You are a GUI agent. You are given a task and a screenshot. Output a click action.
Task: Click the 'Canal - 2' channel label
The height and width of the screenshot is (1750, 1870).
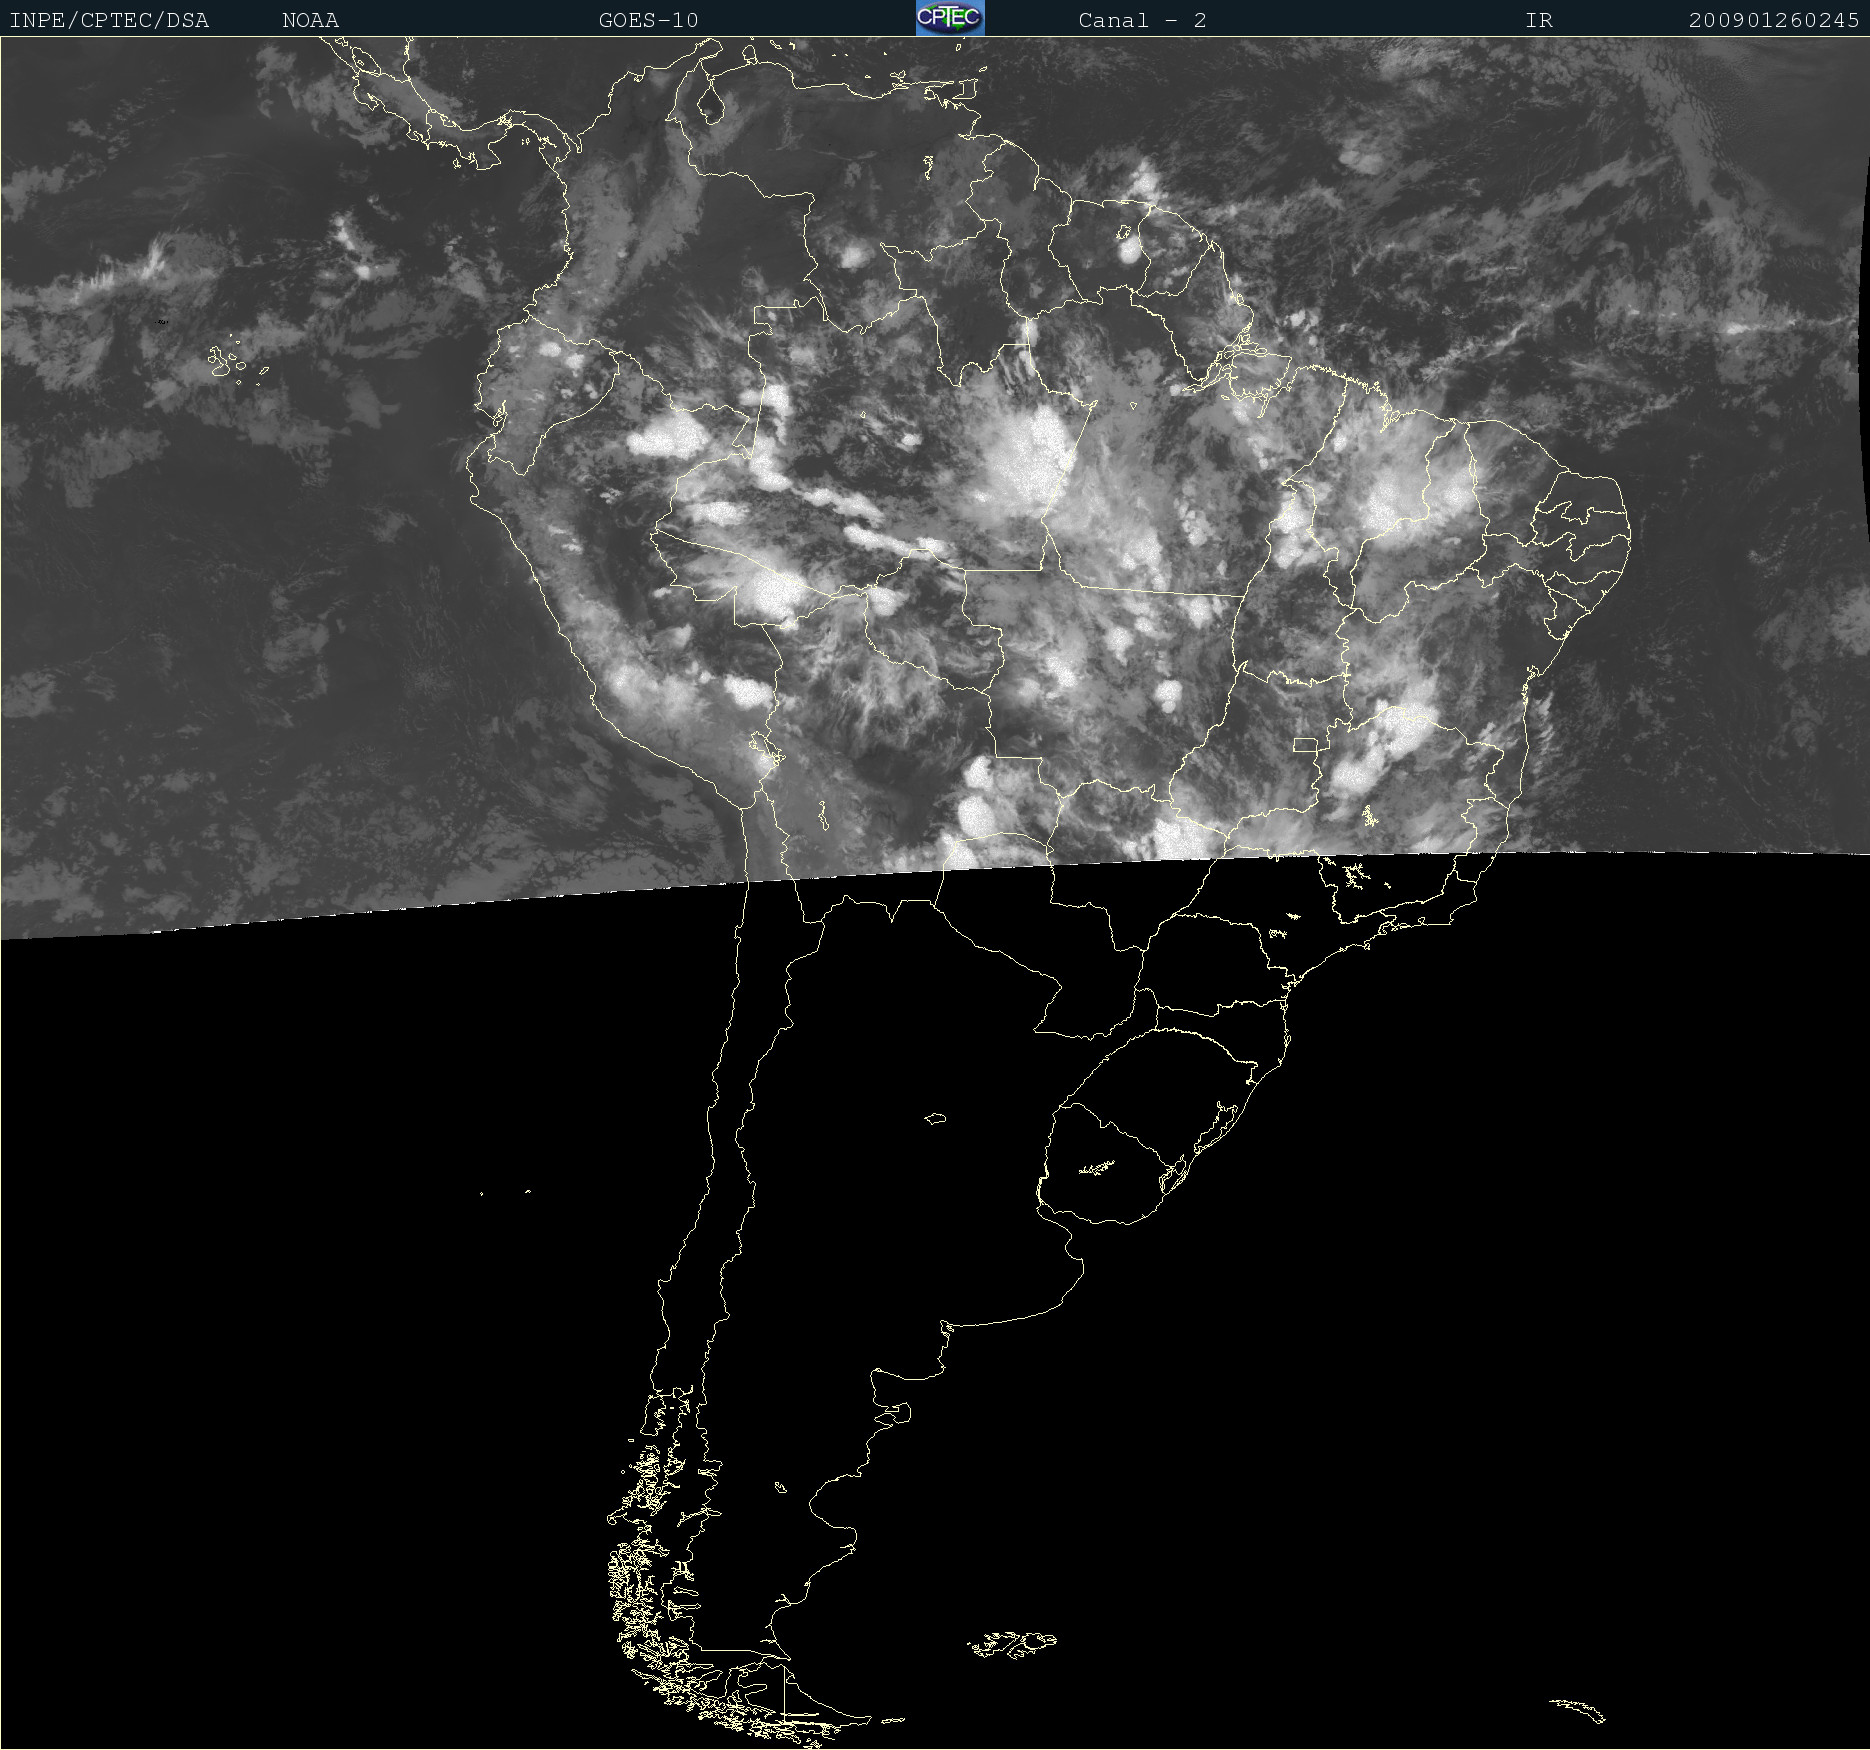(x=1142, y=20)
